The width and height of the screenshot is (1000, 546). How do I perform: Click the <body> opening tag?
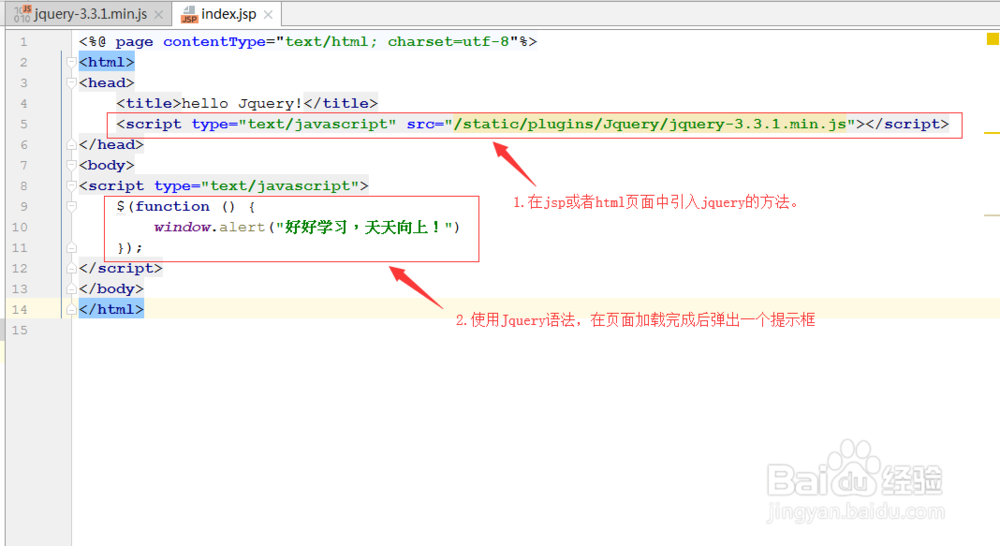click(x=107, y=165)
